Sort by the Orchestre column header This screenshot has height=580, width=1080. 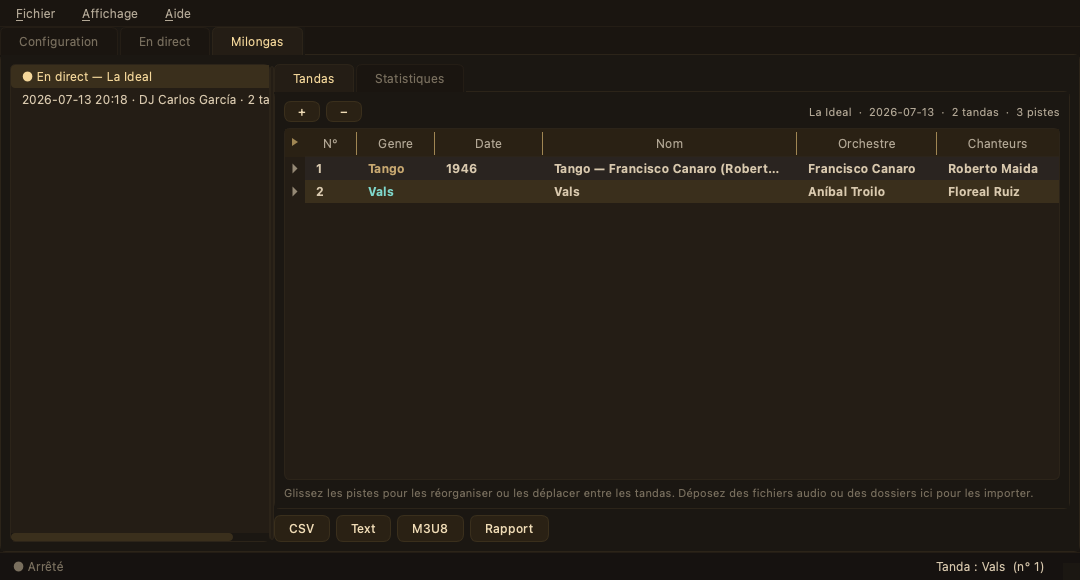click(x=866, y=143)
